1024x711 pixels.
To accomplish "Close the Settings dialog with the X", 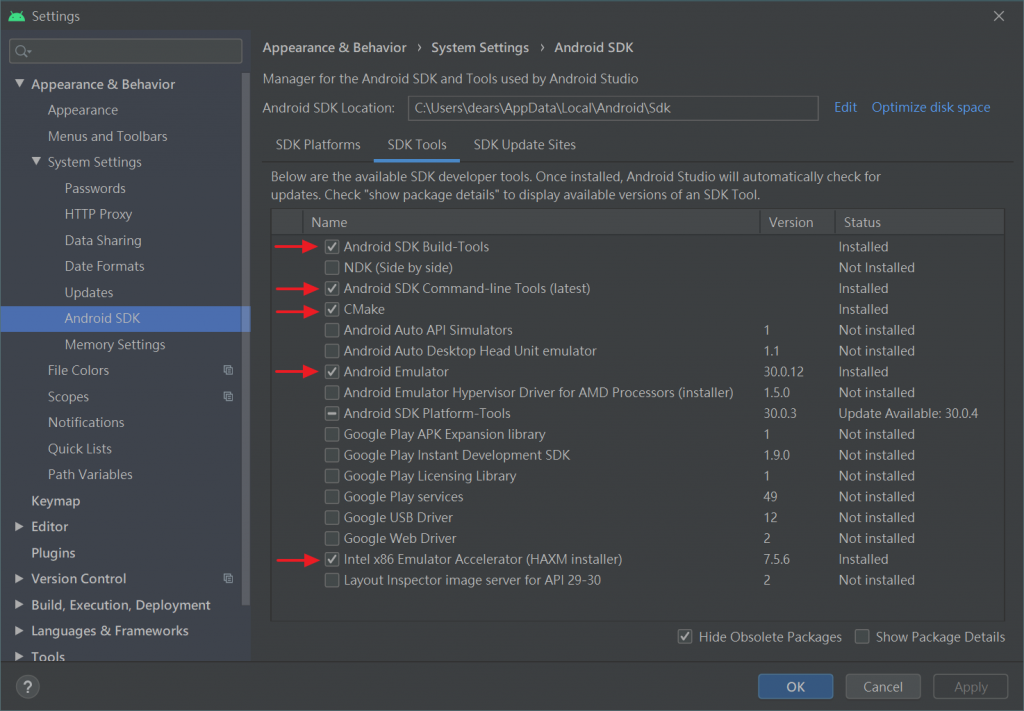I will click(999, 16).
